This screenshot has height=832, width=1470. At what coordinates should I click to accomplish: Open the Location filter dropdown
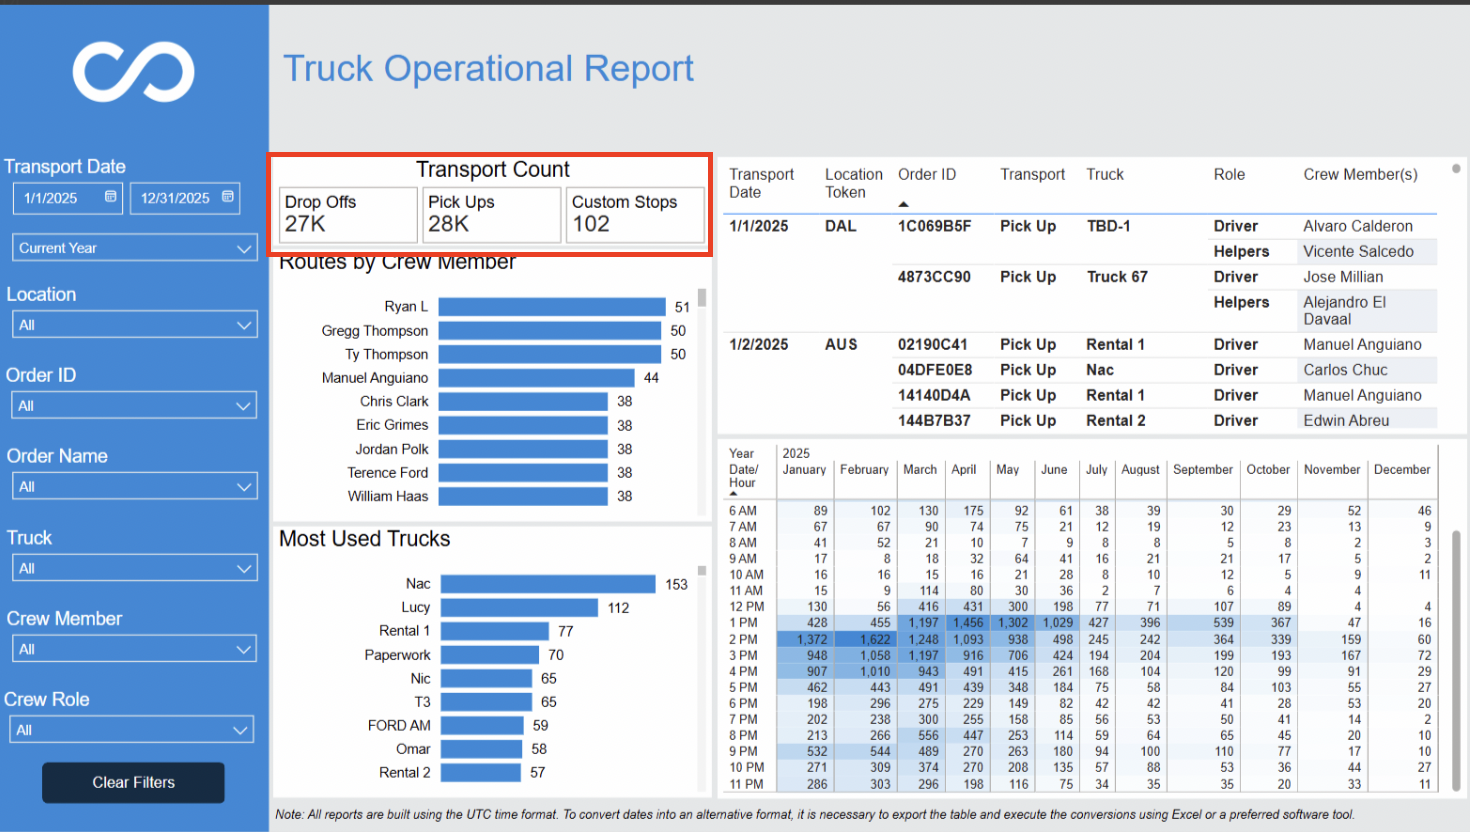tap(135, 325)
